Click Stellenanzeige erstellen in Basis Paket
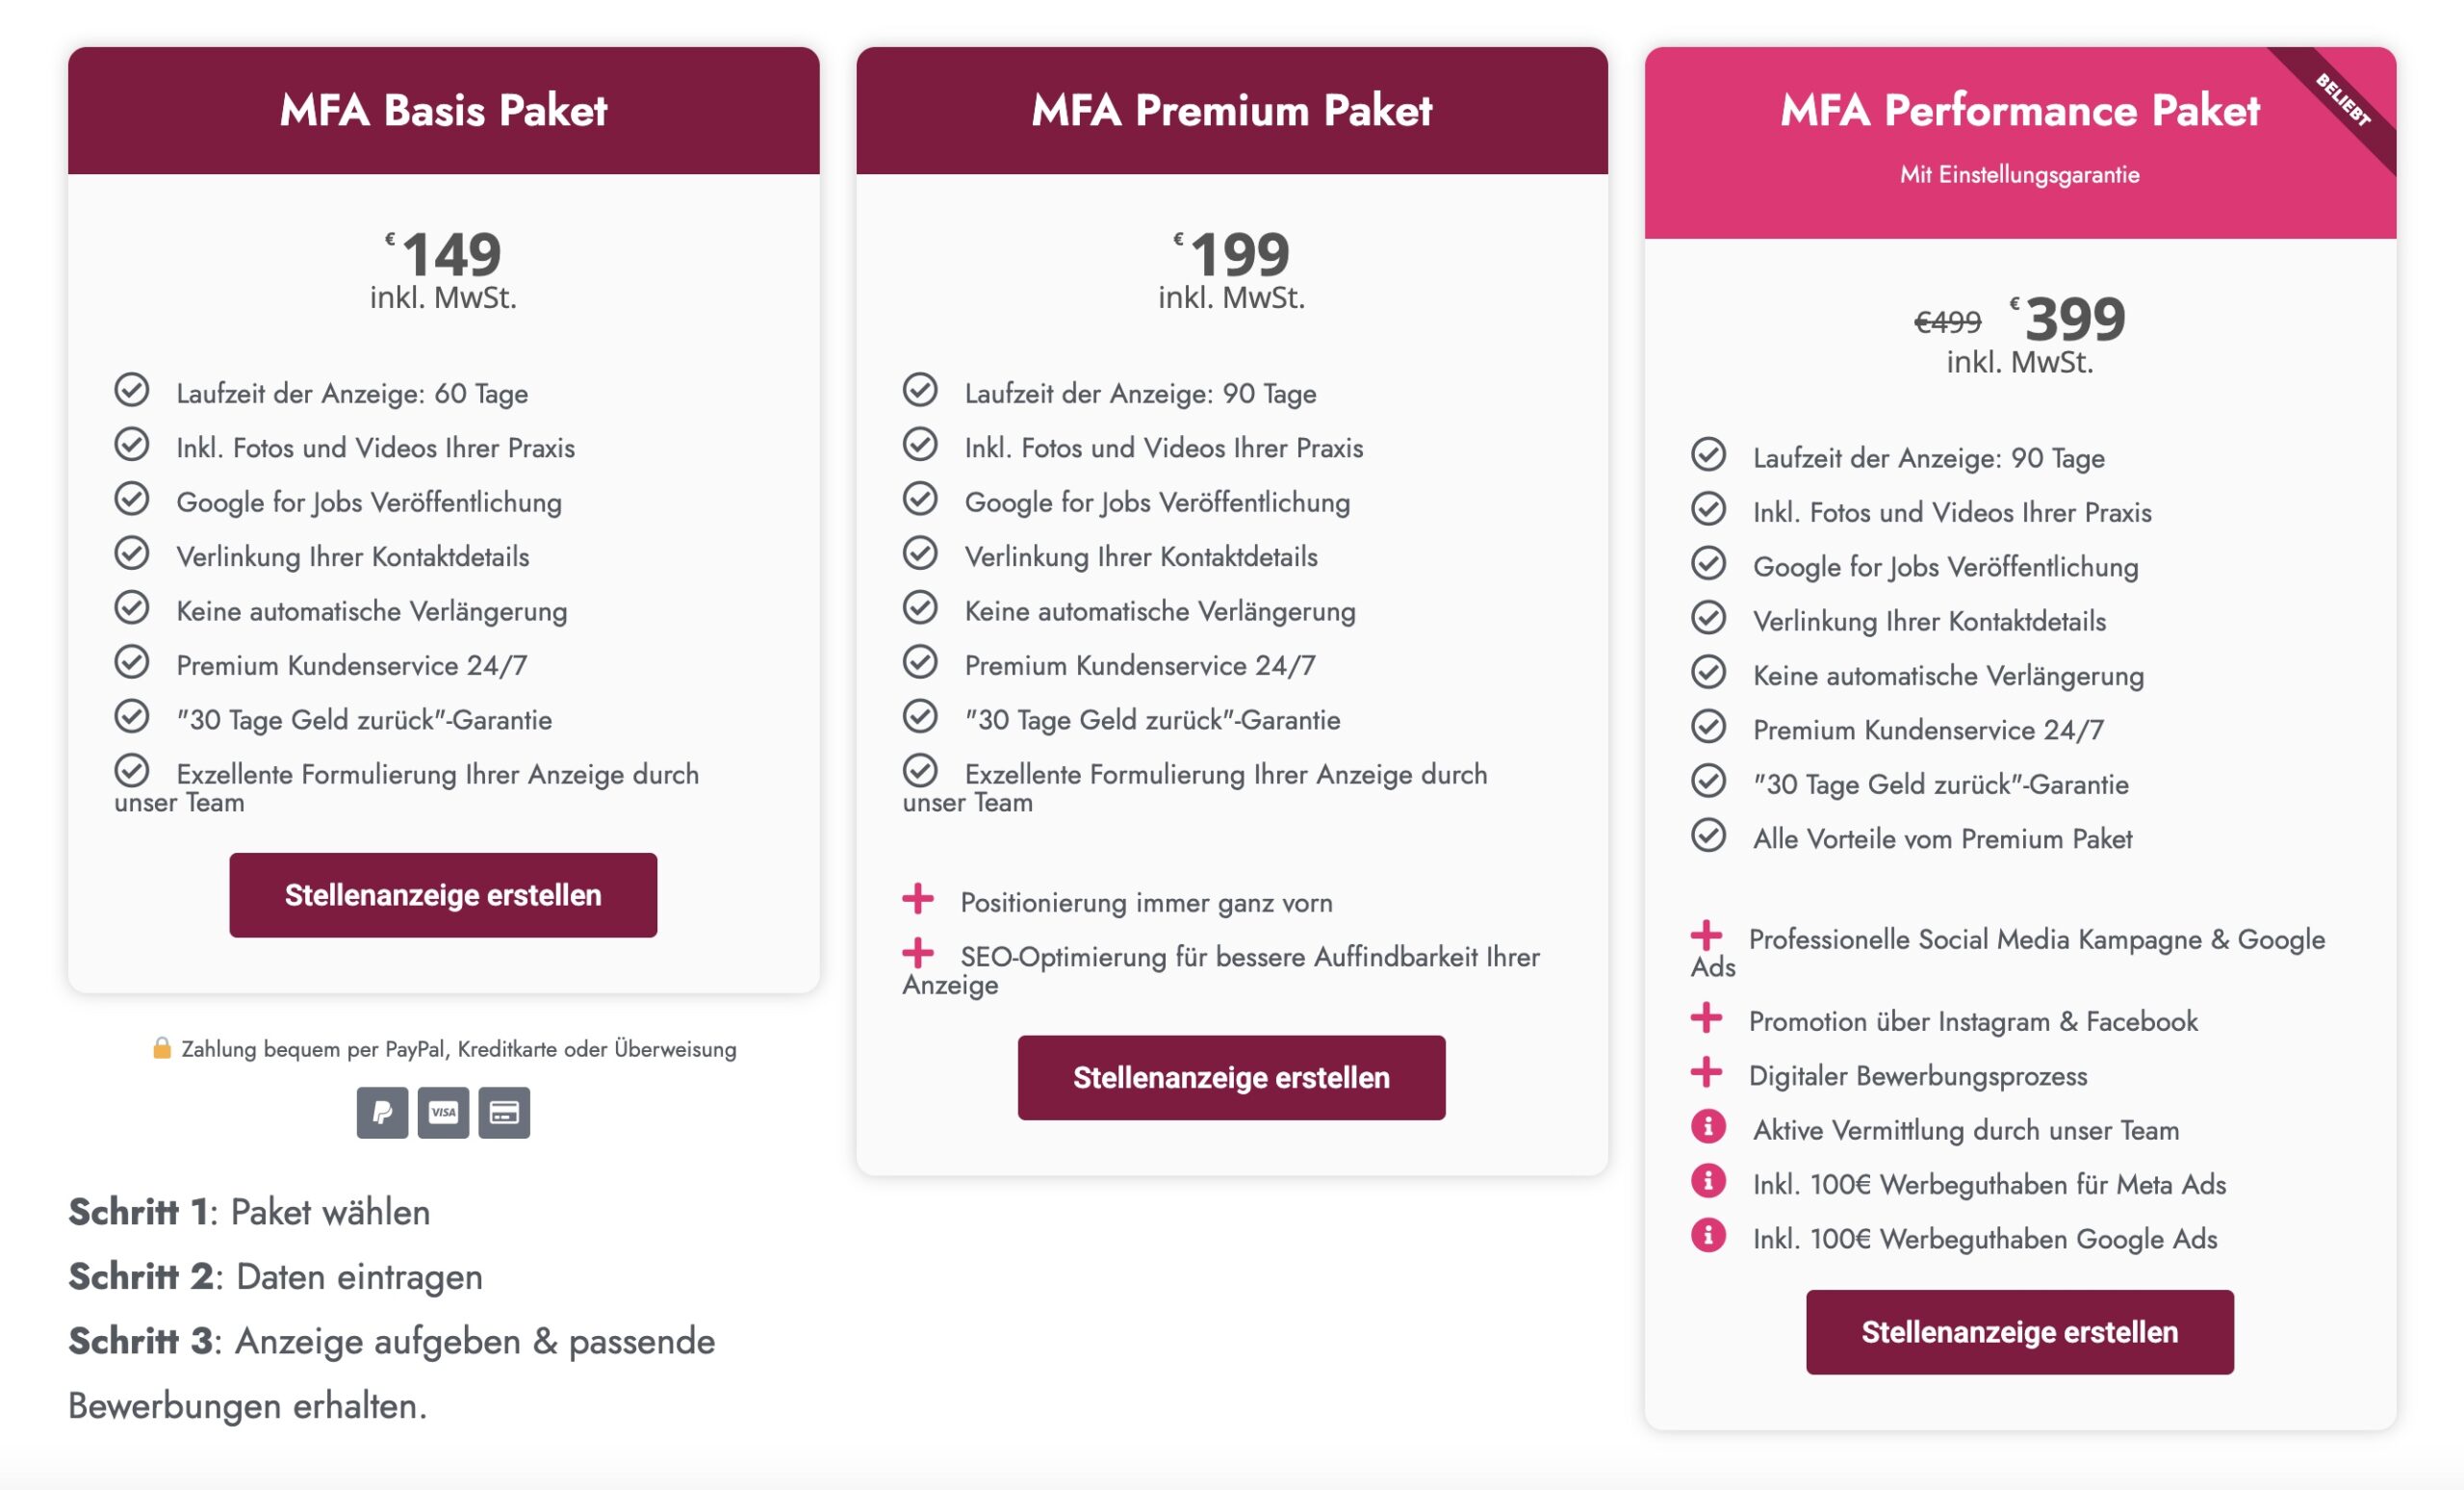This screenshot has height=1490, width=2464. click(x=443, y=895)
